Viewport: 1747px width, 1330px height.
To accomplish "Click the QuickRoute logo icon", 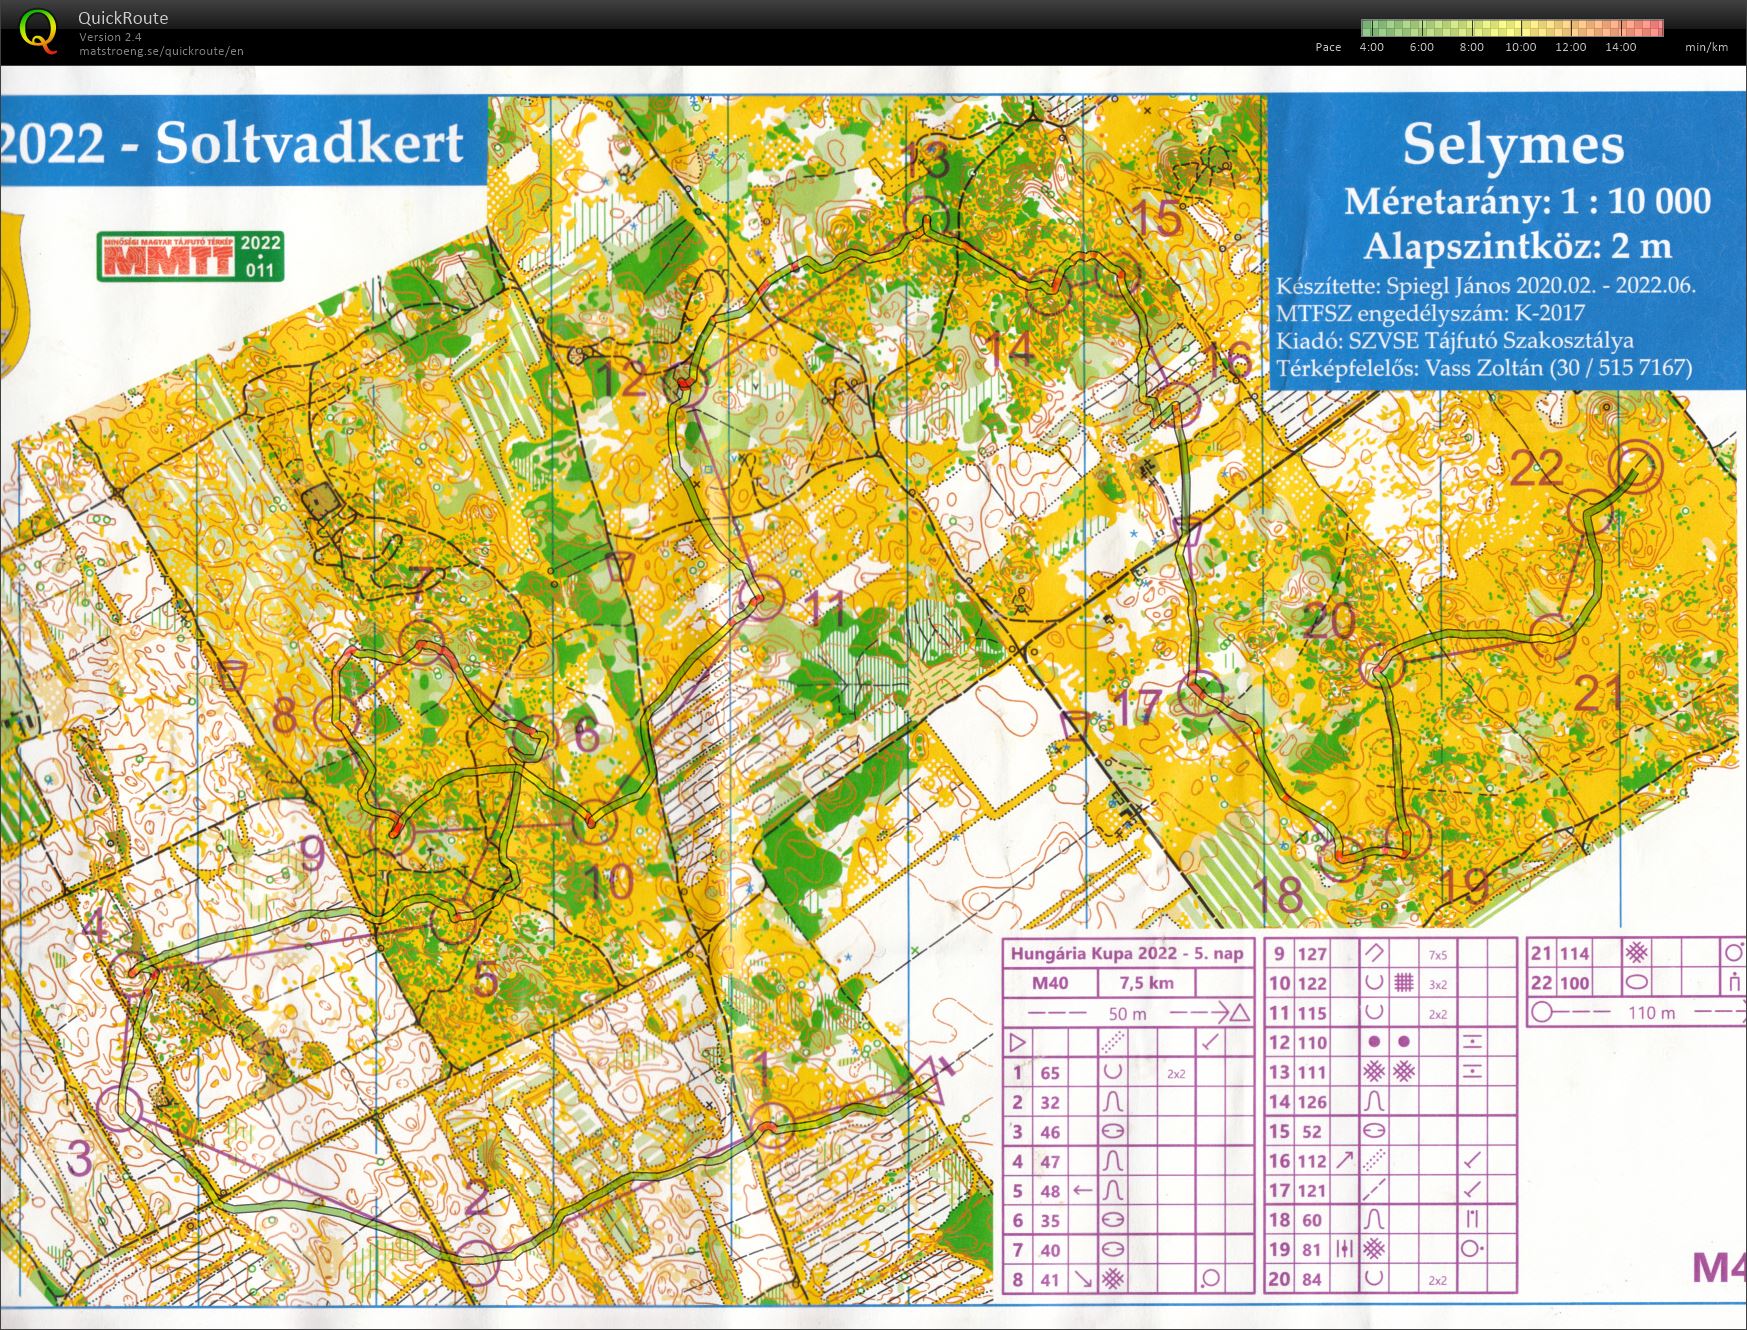I will click(x=38, y=30).
